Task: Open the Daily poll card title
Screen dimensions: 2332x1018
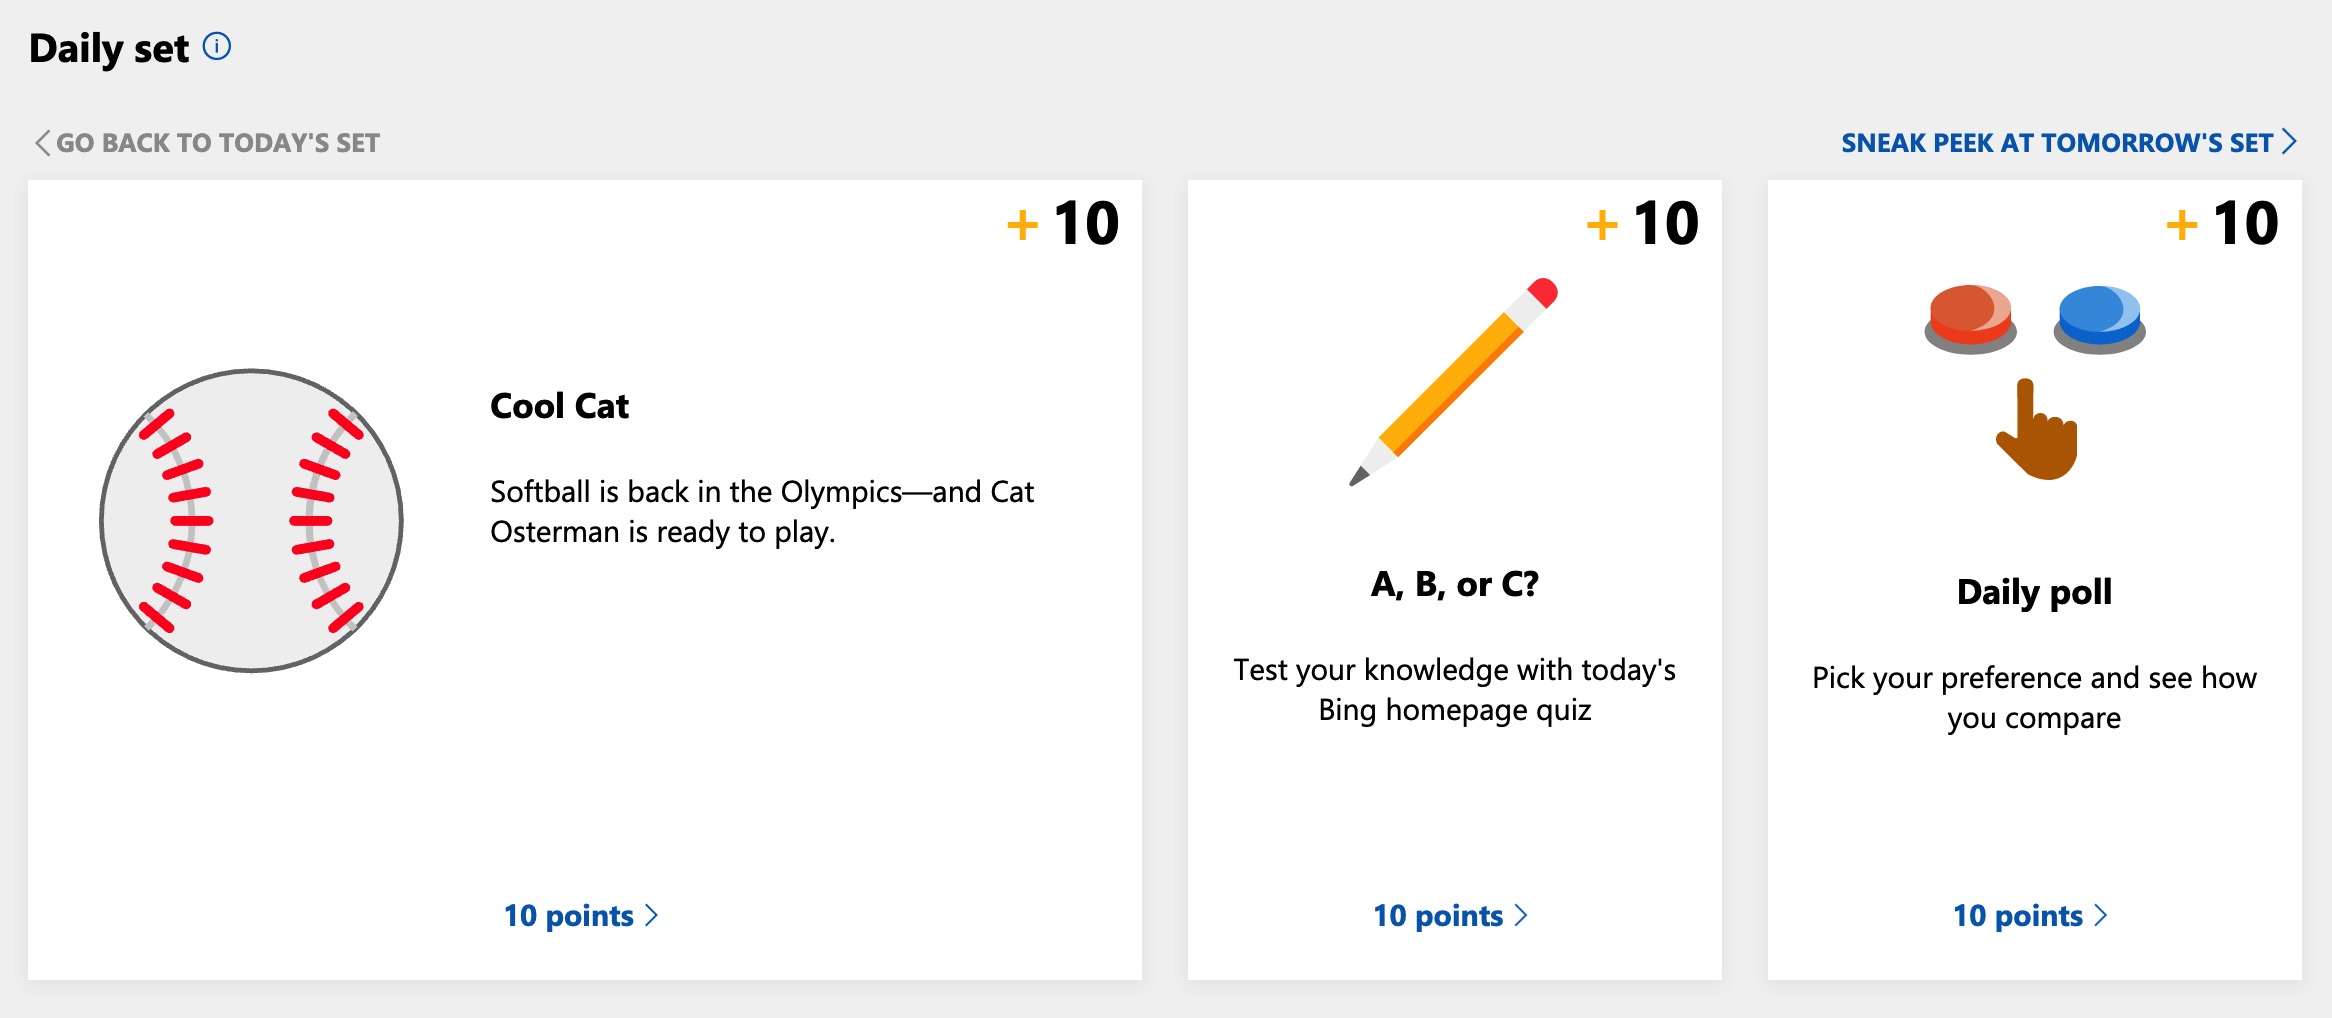Action: click(x=2034, y=592)
